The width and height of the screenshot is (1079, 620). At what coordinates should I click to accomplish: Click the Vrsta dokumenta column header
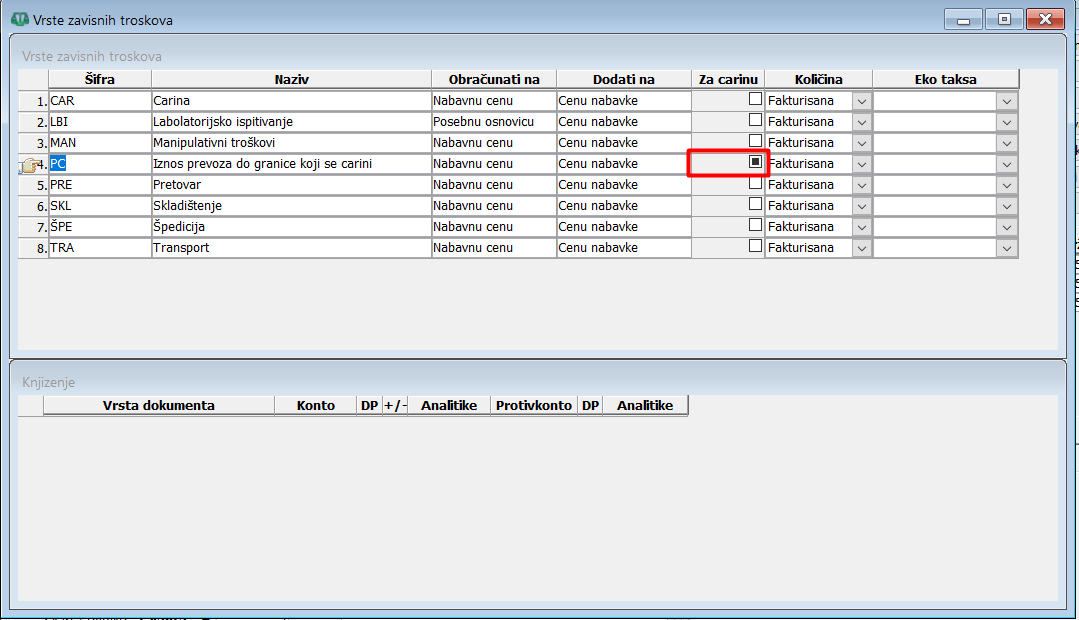click(x=158, y=405)
